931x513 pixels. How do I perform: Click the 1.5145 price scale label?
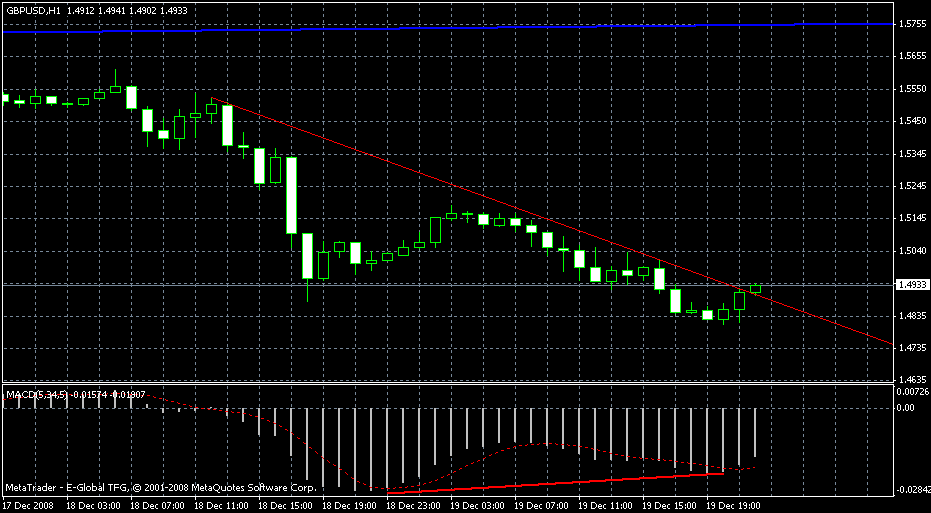[x=914, y=218]
